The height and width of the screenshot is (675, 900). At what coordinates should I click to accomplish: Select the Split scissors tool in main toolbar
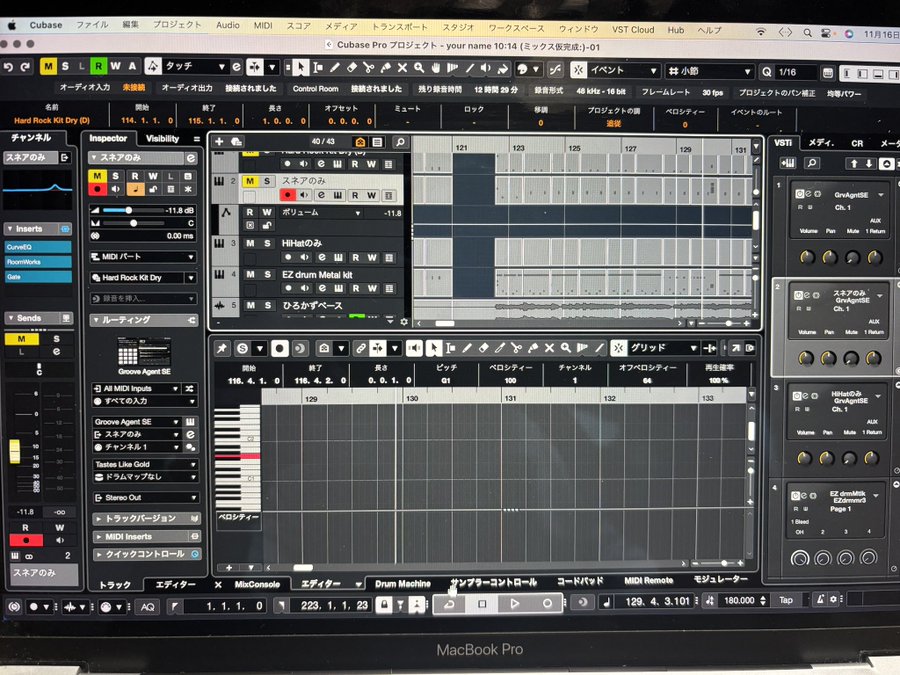coord(368,68)
